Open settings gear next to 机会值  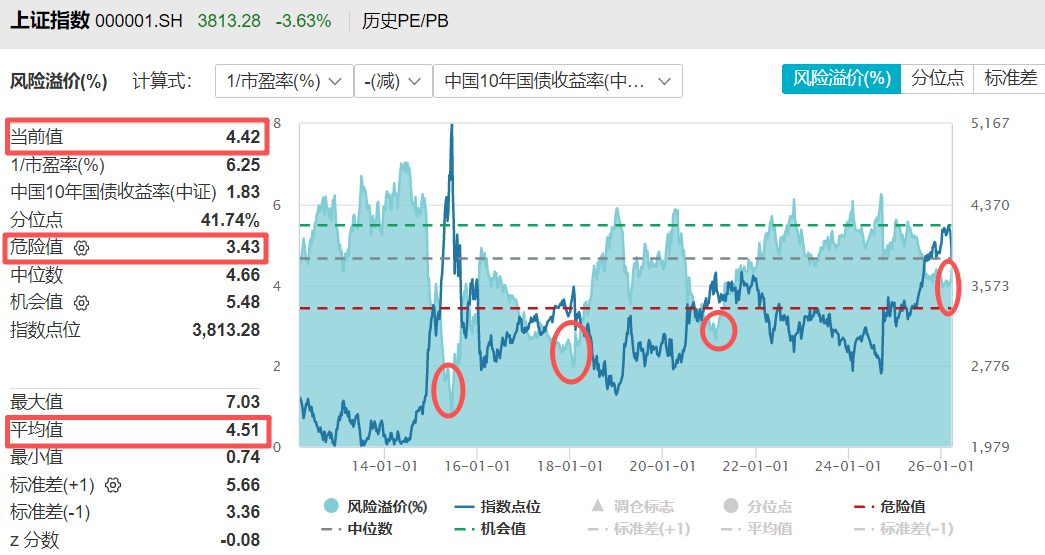click(82, 302)
